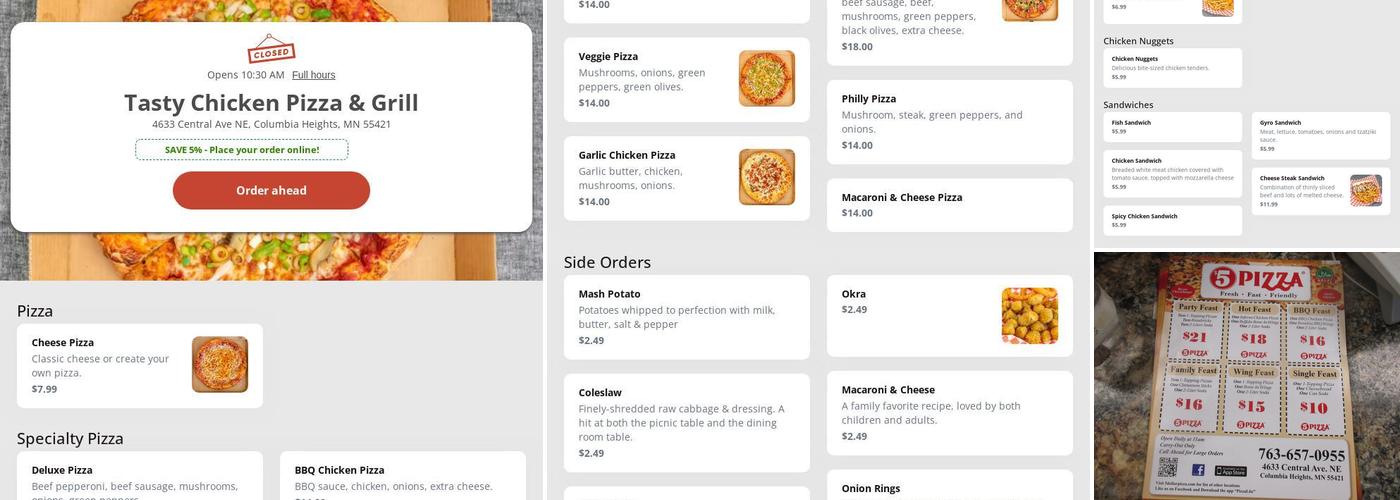Select the Gyro Sandwich menu card

[x=1320, y=135]
